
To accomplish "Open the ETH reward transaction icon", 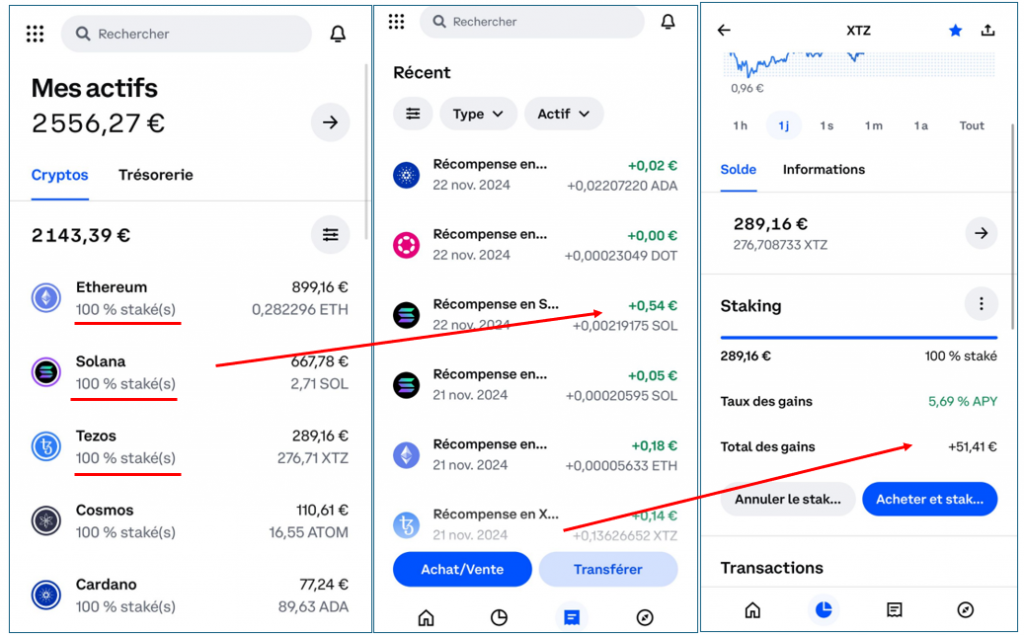I will (x=406, y=455).
